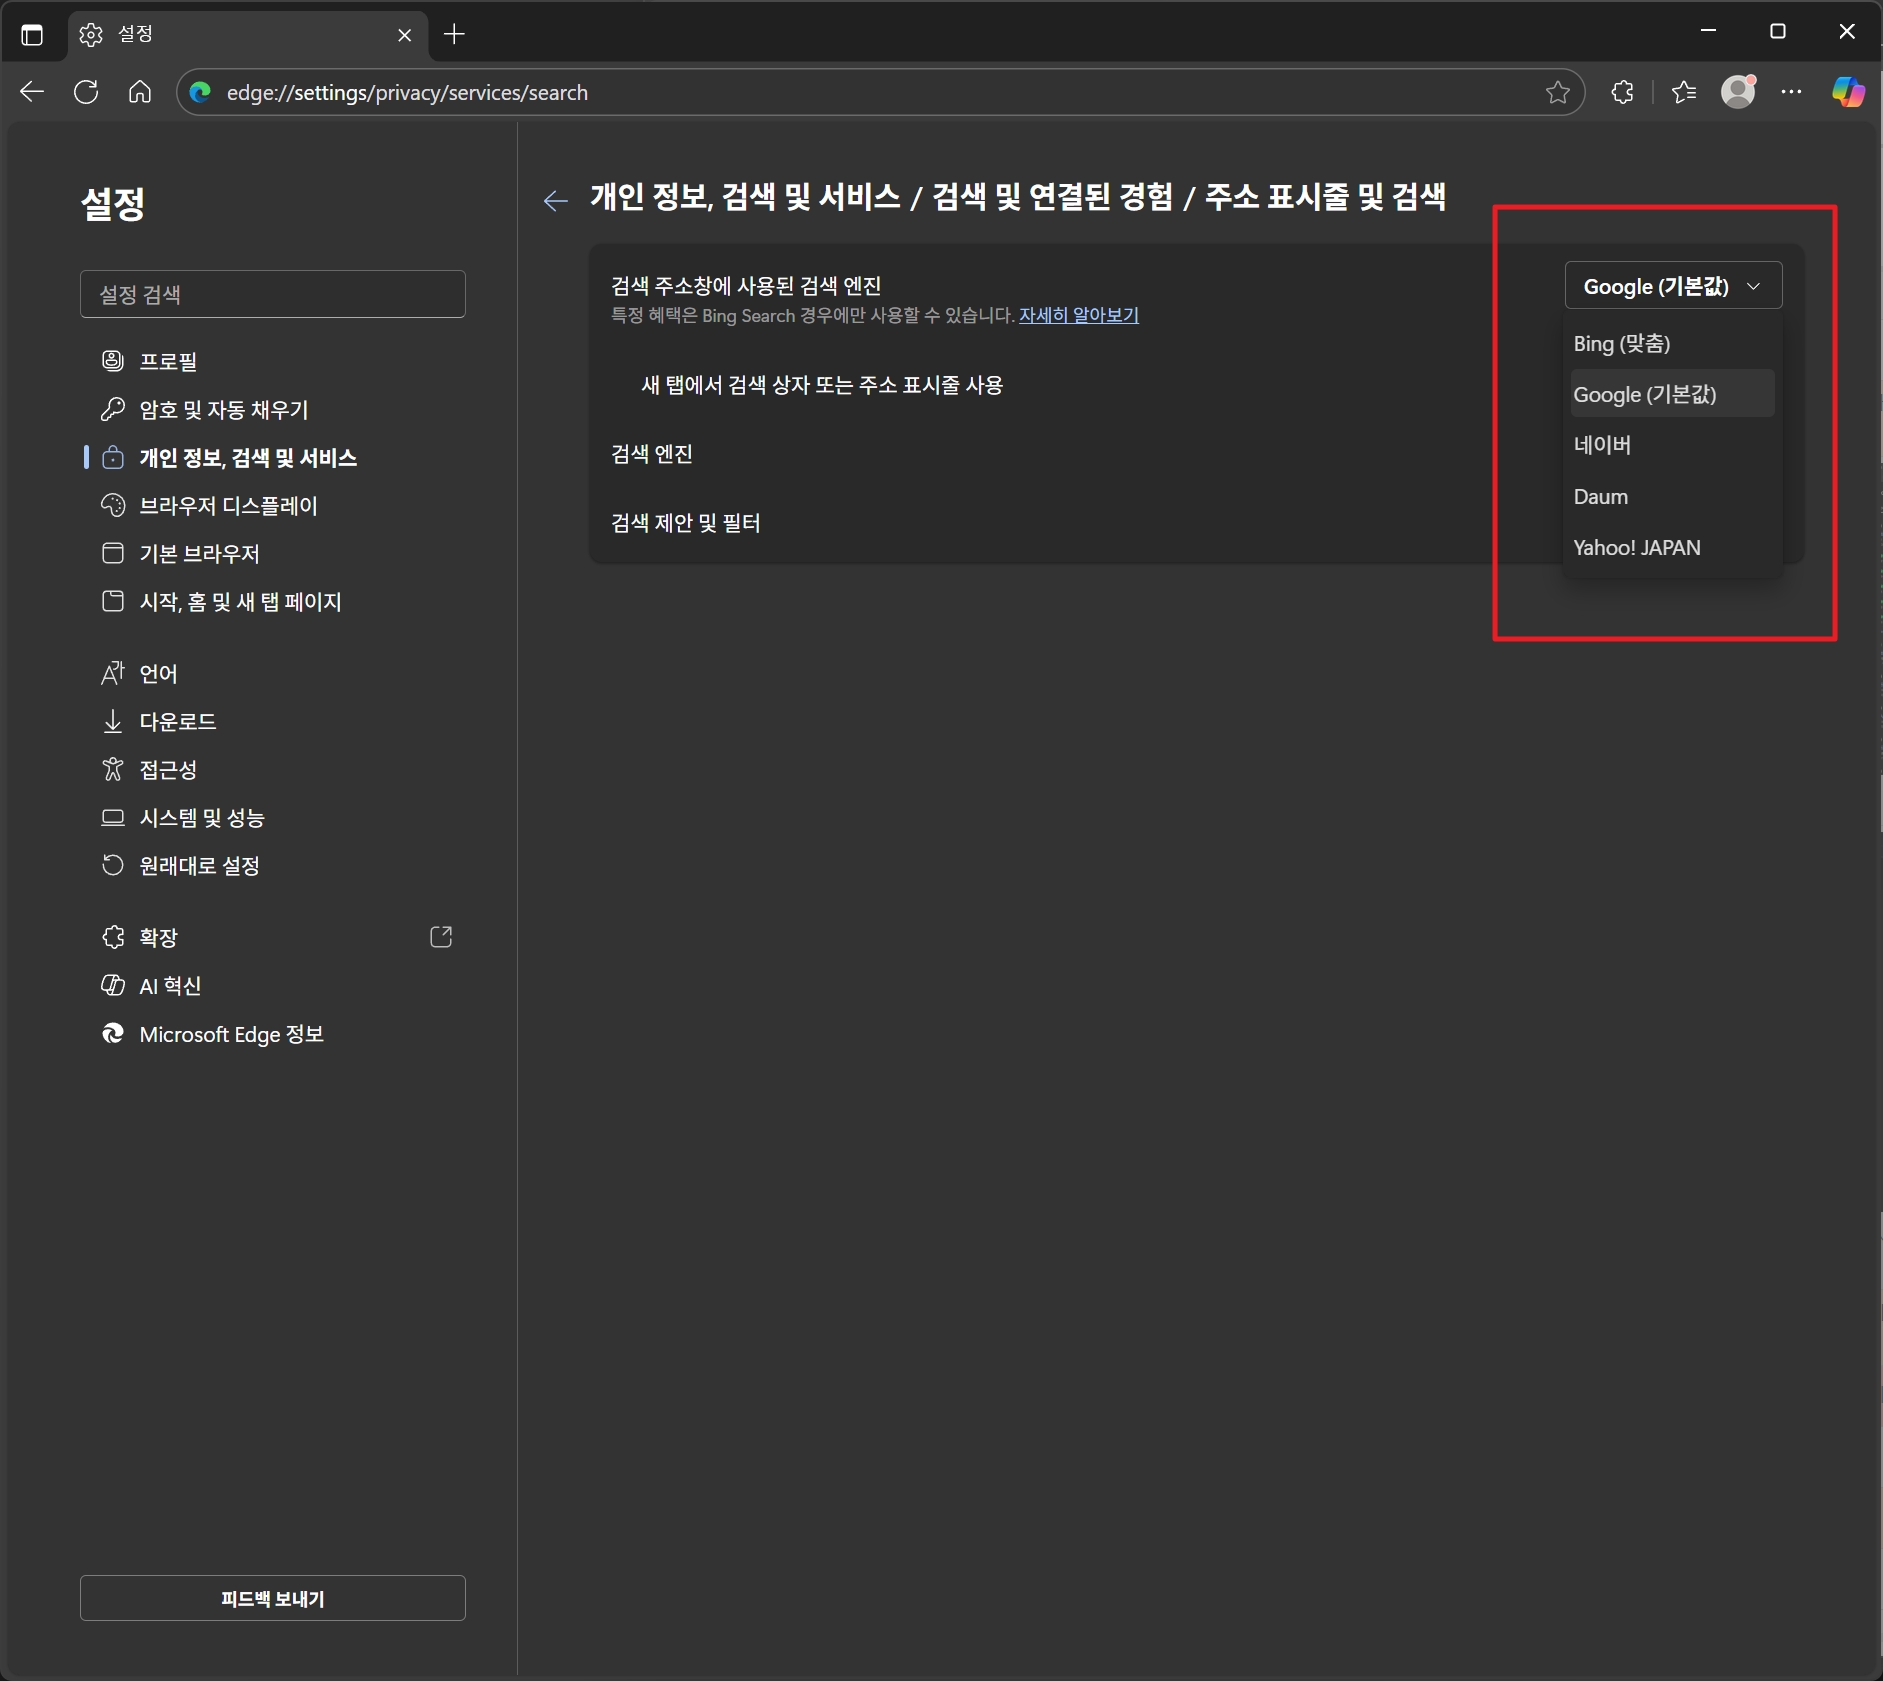Open 시스템 및 성능 settings
This screenshot has width=1883, height=1681.
click(x=273, y=817)
